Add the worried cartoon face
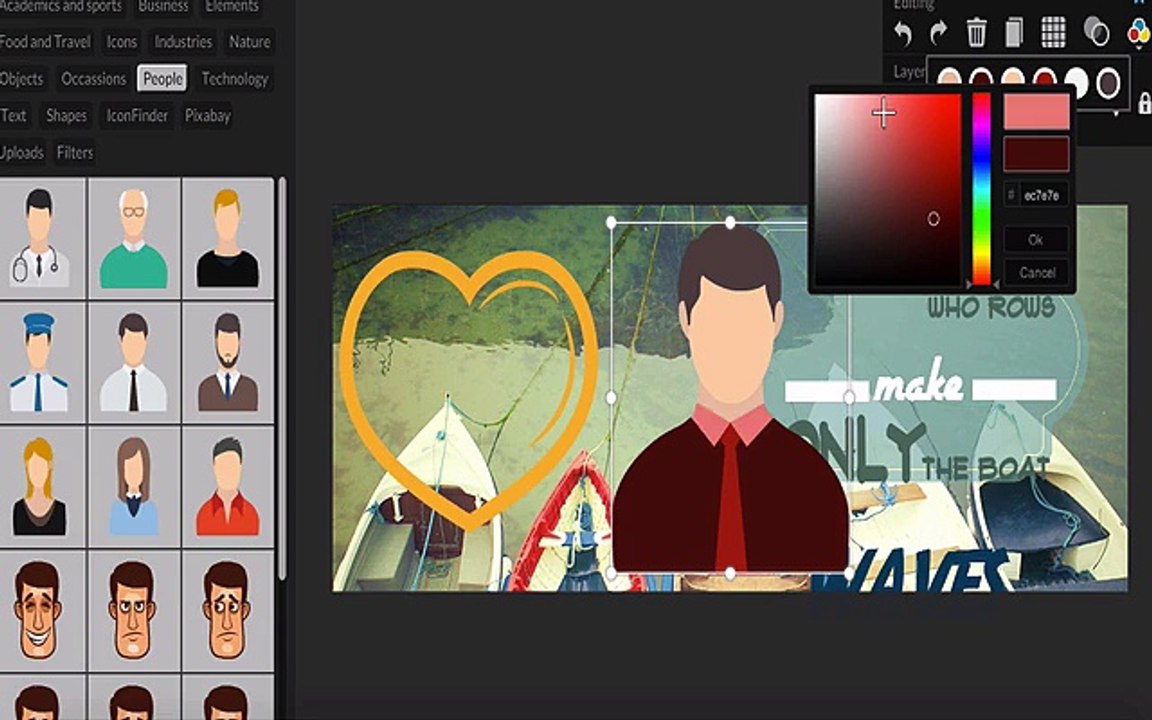 coord(228,611)
